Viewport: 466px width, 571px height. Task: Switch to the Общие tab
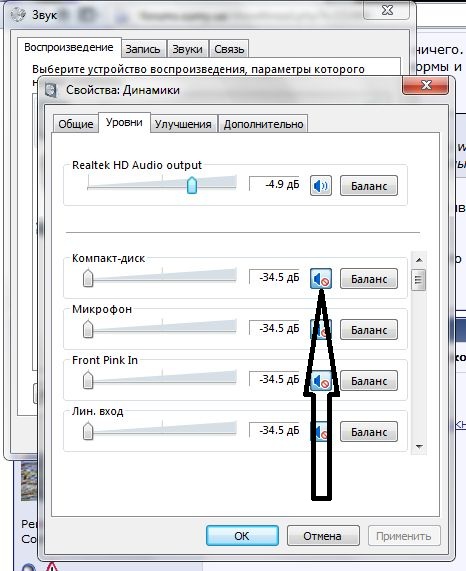[76, 124]
